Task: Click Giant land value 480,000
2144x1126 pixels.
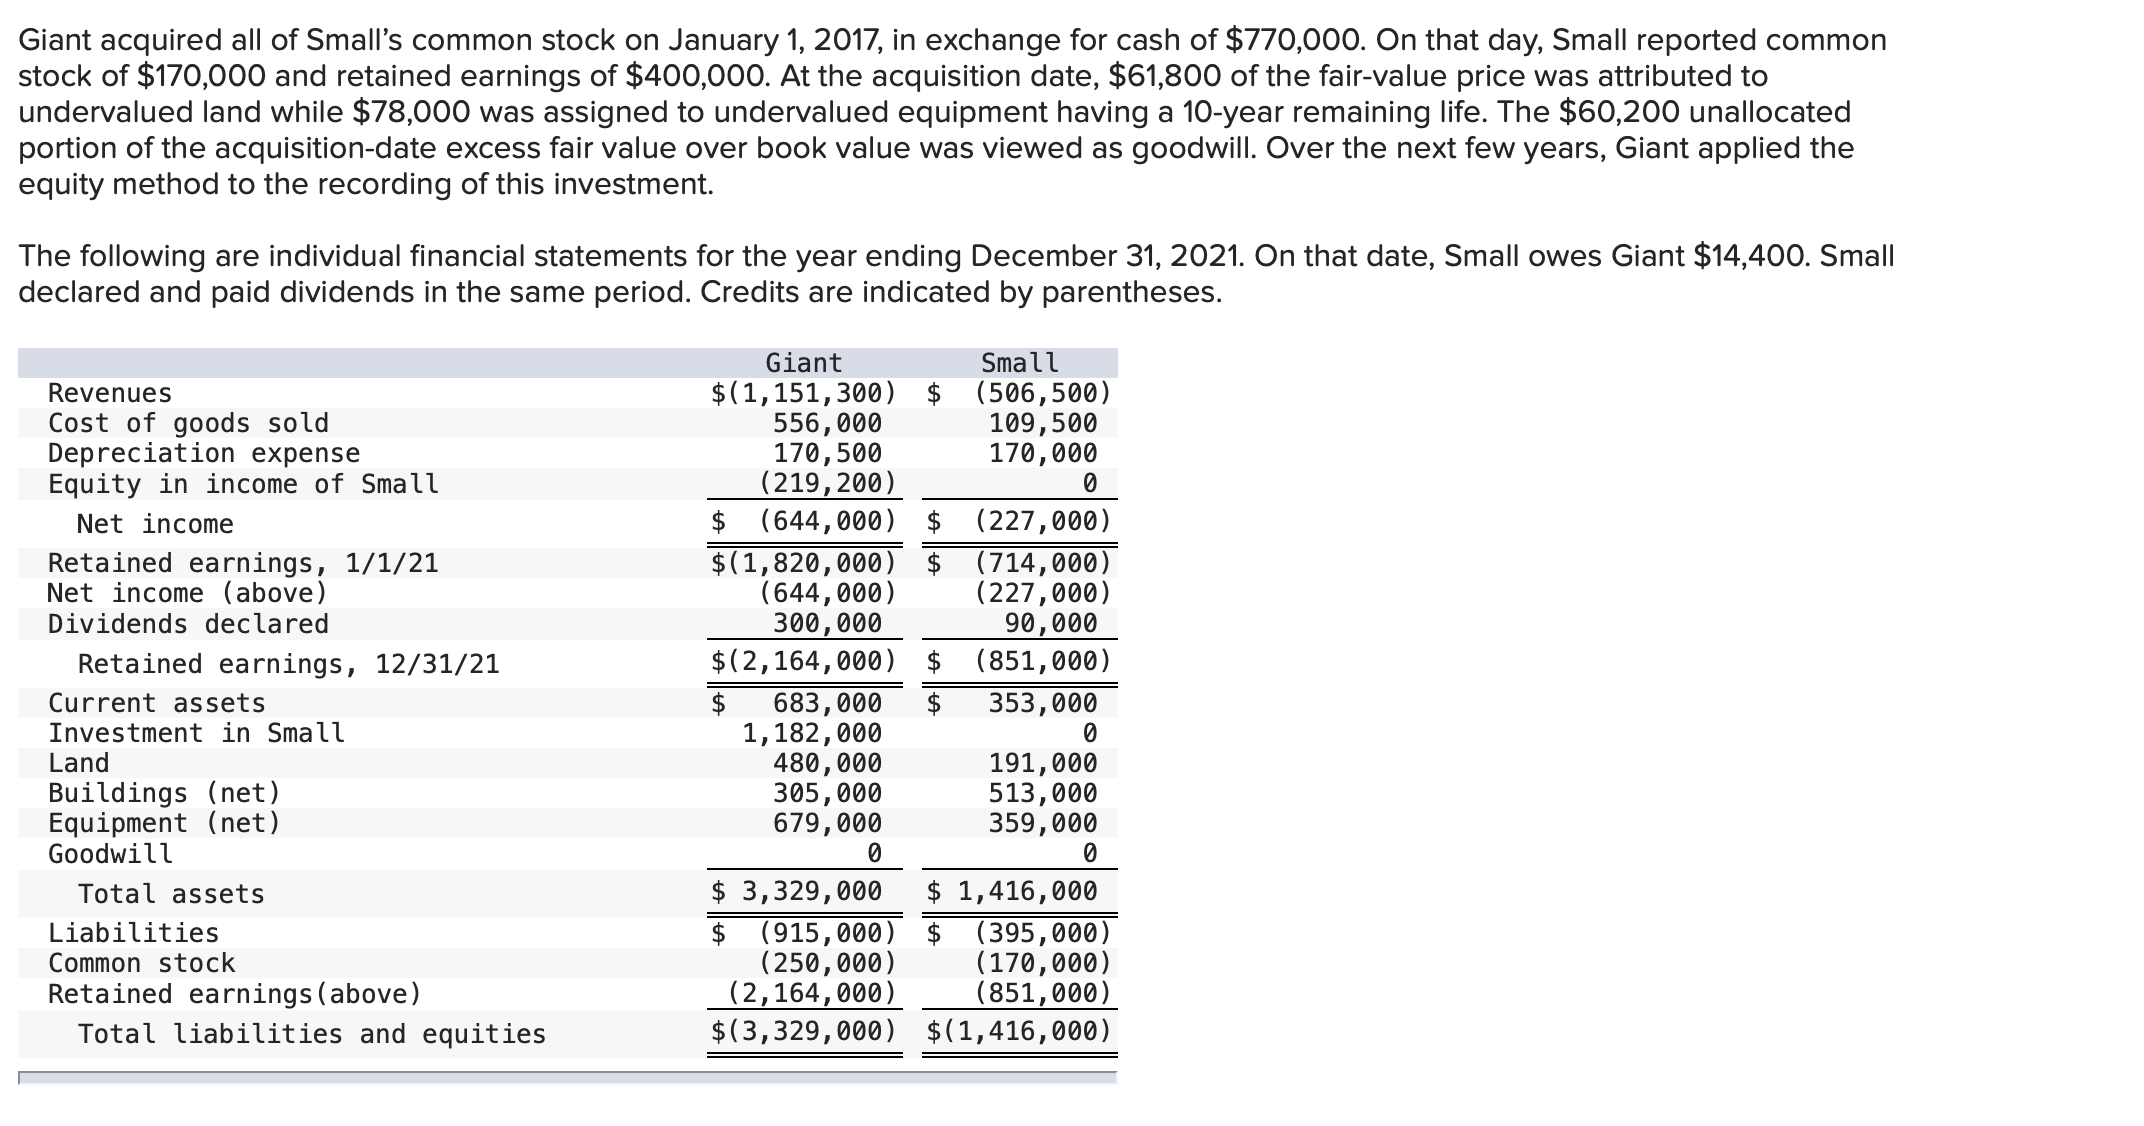Action: pos(828,763)
